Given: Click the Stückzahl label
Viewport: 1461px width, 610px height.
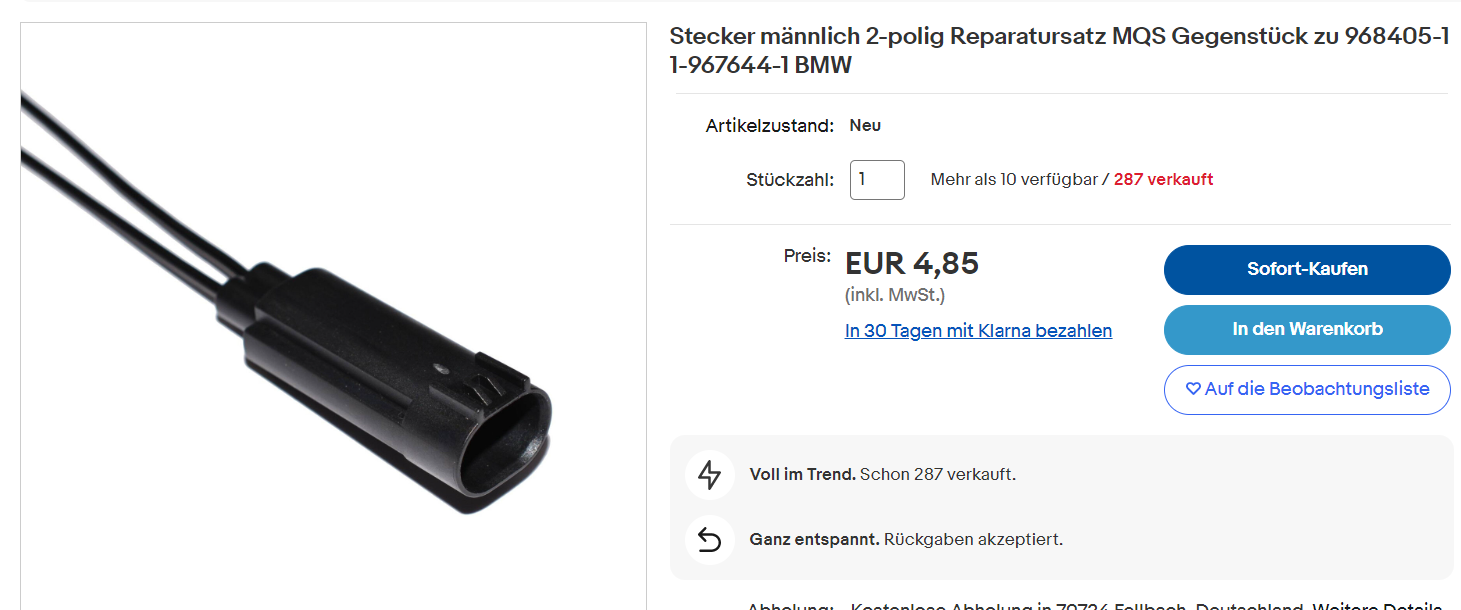Looking at the screenshot, I should click(789, 180).
